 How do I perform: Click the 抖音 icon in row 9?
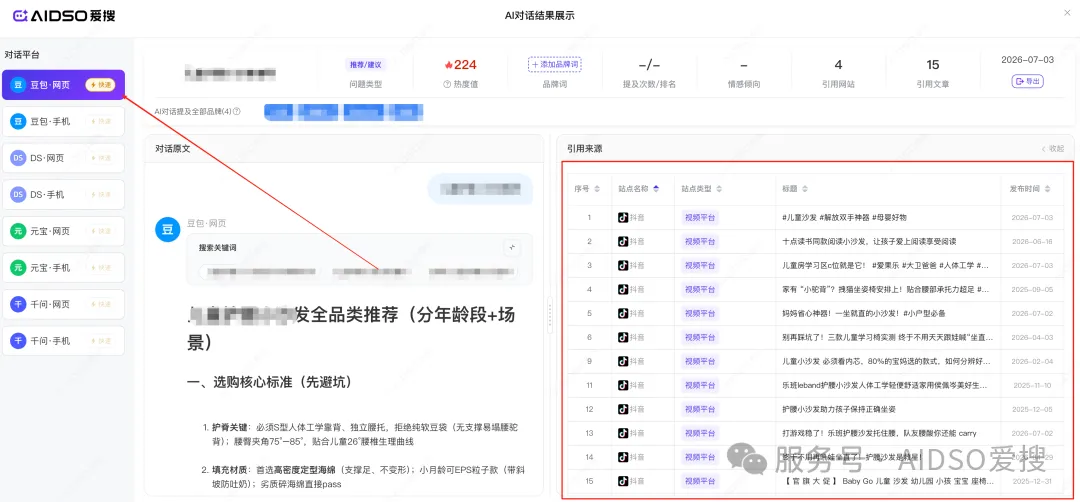[x=623, y=361]
